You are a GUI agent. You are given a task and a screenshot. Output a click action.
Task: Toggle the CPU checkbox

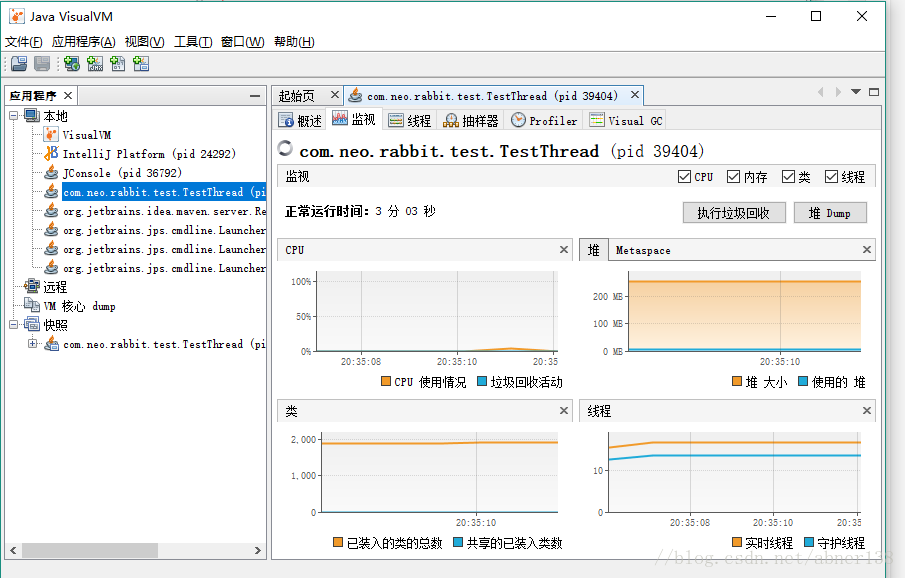(x=685, y=177)
